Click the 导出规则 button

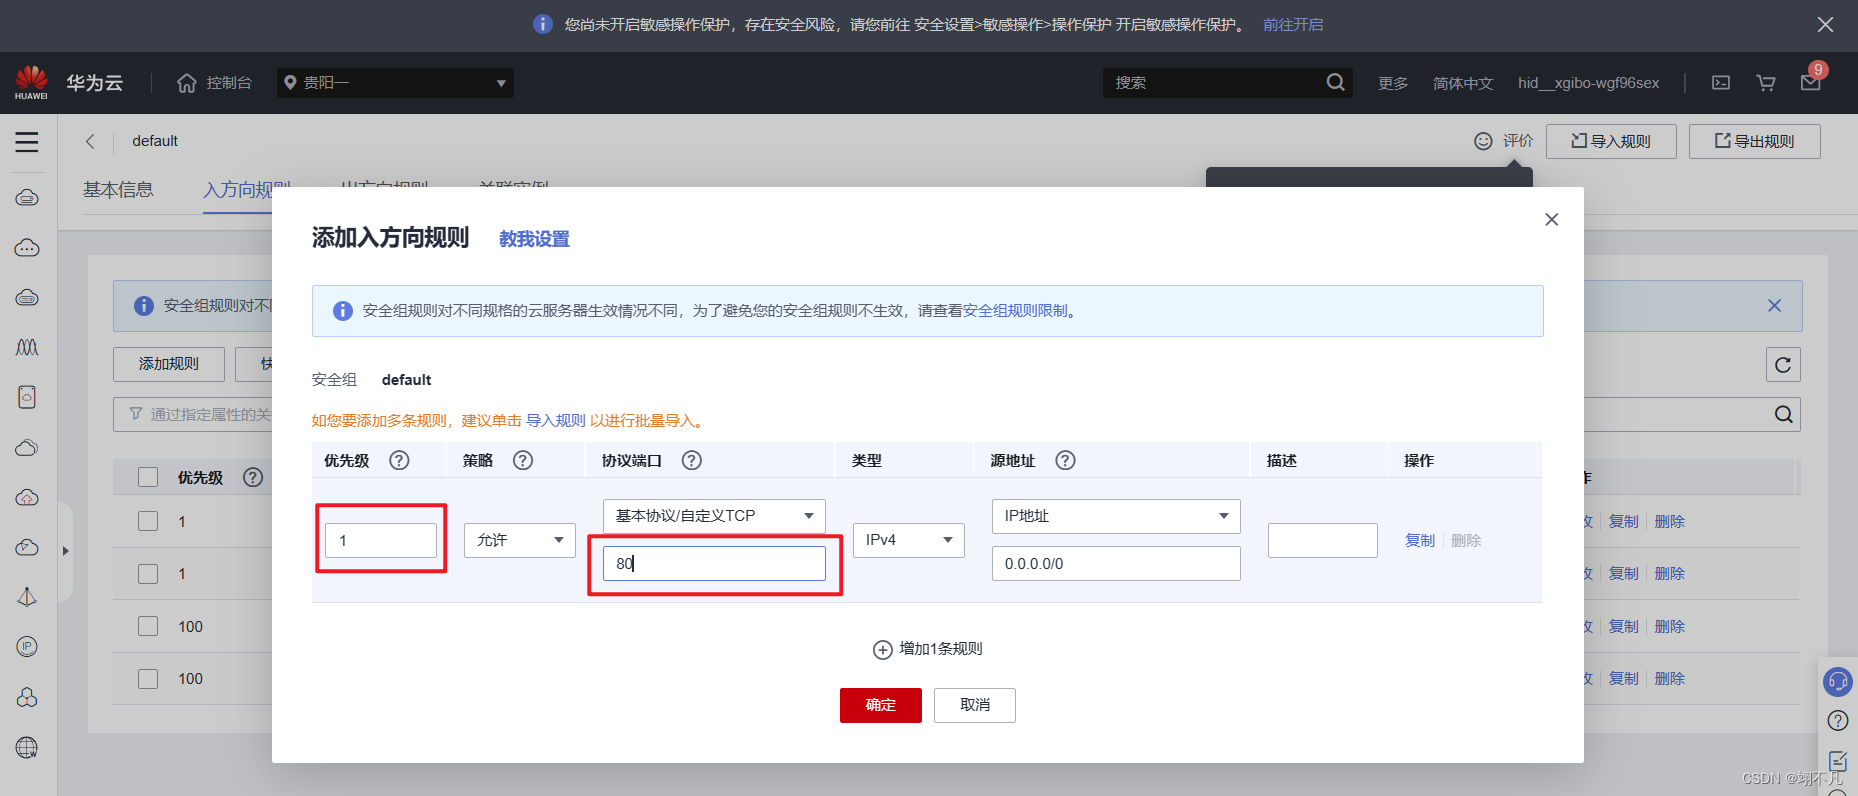(x=1755, y=141)
